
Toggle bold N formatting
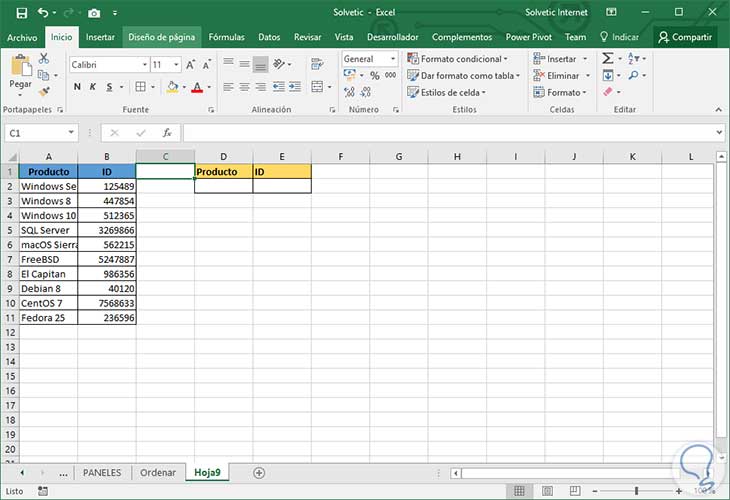(77, 87)
